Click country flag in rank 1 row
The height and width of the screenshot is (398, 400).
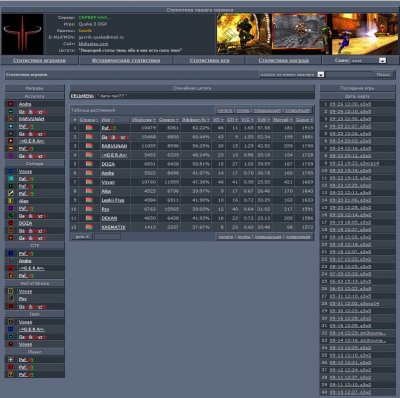(89, 128)
